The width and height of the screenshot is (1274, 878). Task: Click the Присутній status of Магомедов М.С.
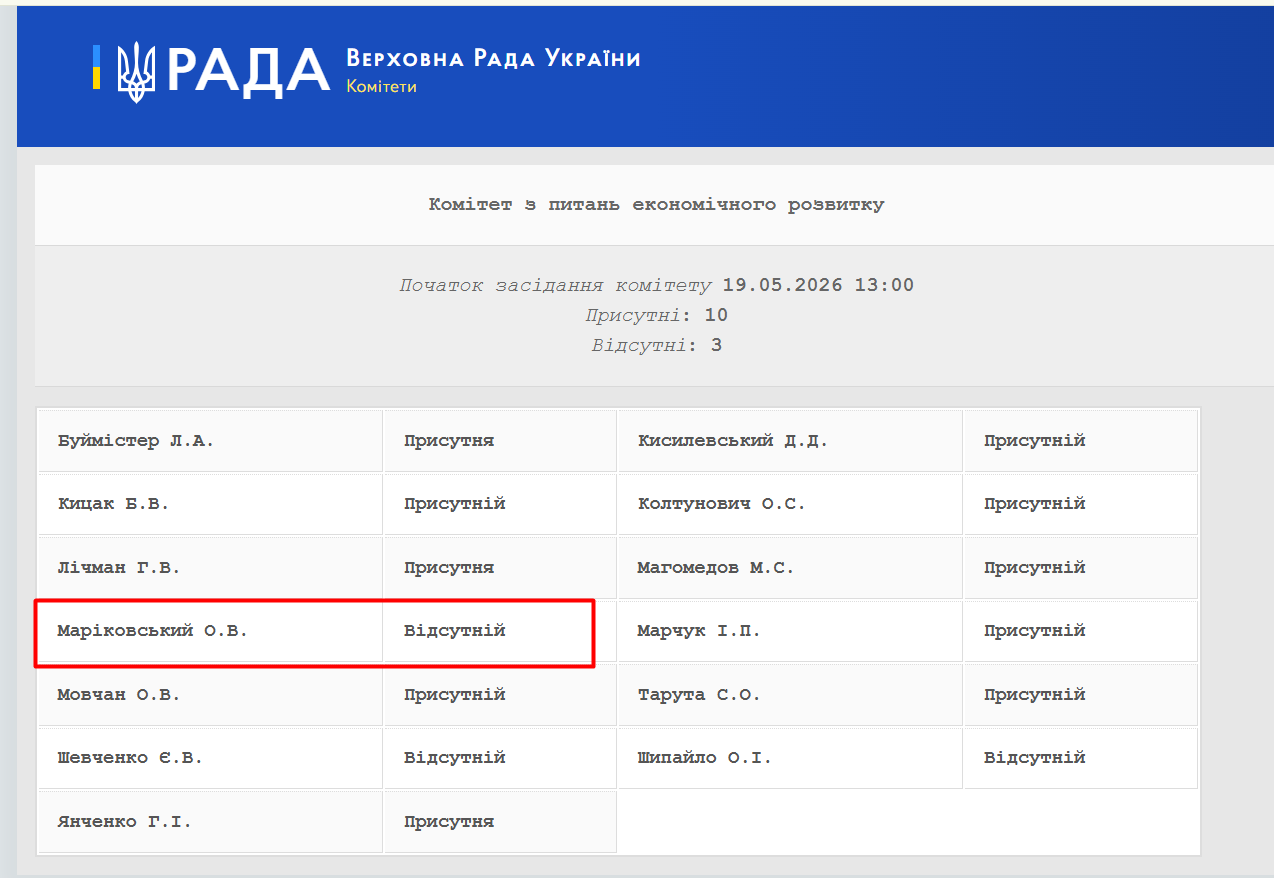(1034, 568)
